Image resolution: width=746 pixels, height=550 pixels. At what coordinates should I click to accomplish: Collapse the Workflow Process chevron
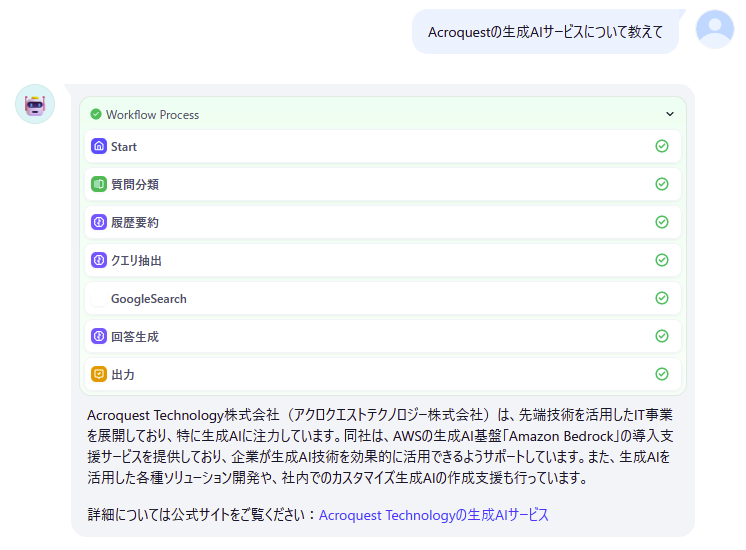pyautogui.click(x=669, y=114)
